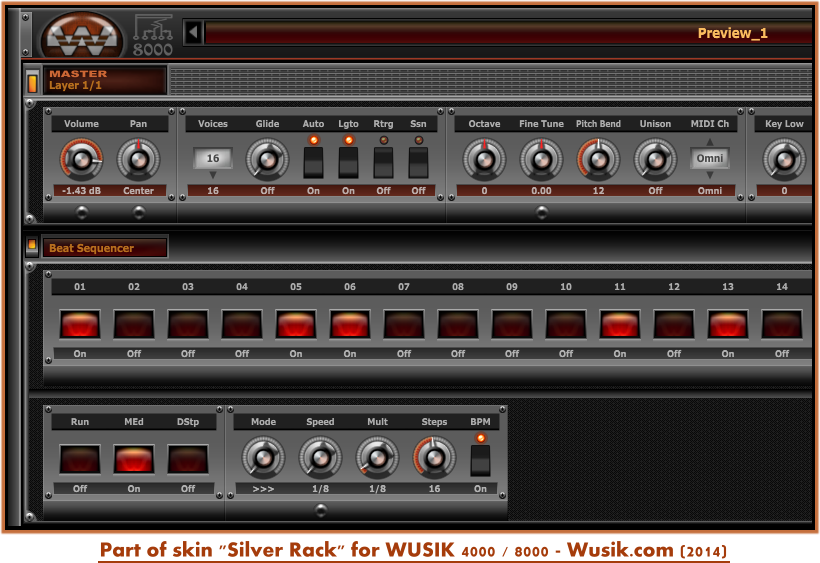This screenshot has width=820, height=563.
Task: Select the MASTER Layer 1/1 tab
Action: click(x=105, y=80)
